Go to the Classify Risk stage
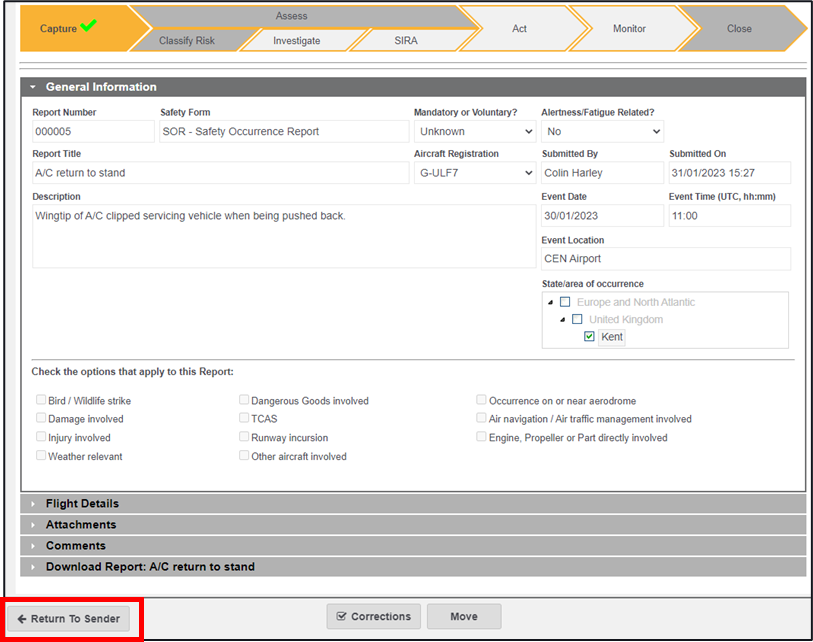This screenshot has height=642, width=813. coord(187,41)
